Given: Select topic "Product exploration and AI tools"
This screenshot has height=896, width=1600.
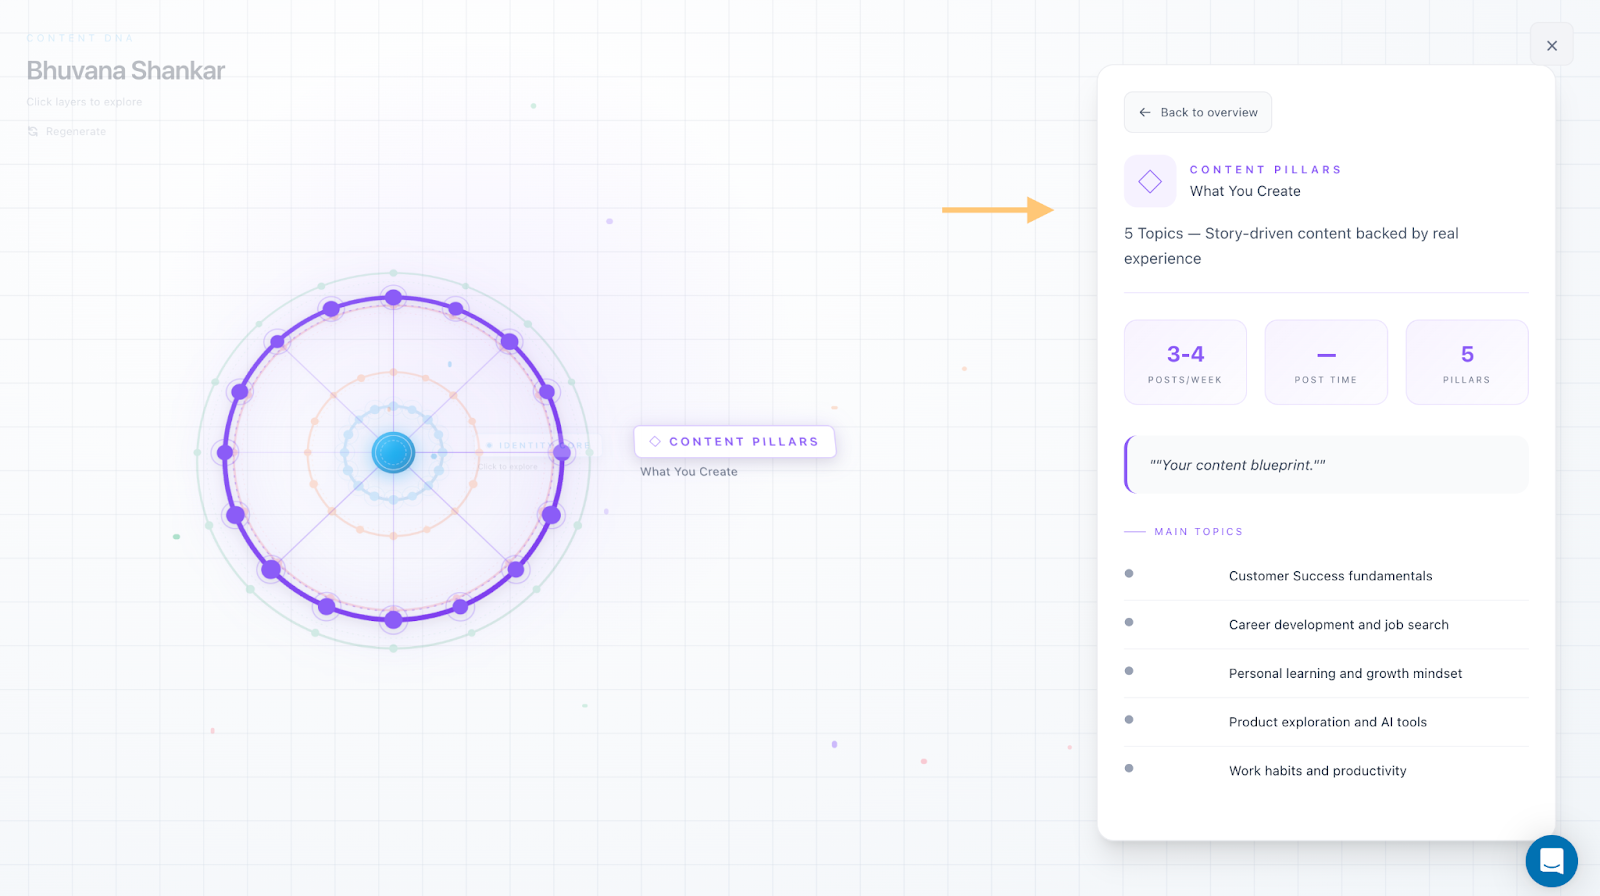Looking at the screenshot, I should [1326, 722].
